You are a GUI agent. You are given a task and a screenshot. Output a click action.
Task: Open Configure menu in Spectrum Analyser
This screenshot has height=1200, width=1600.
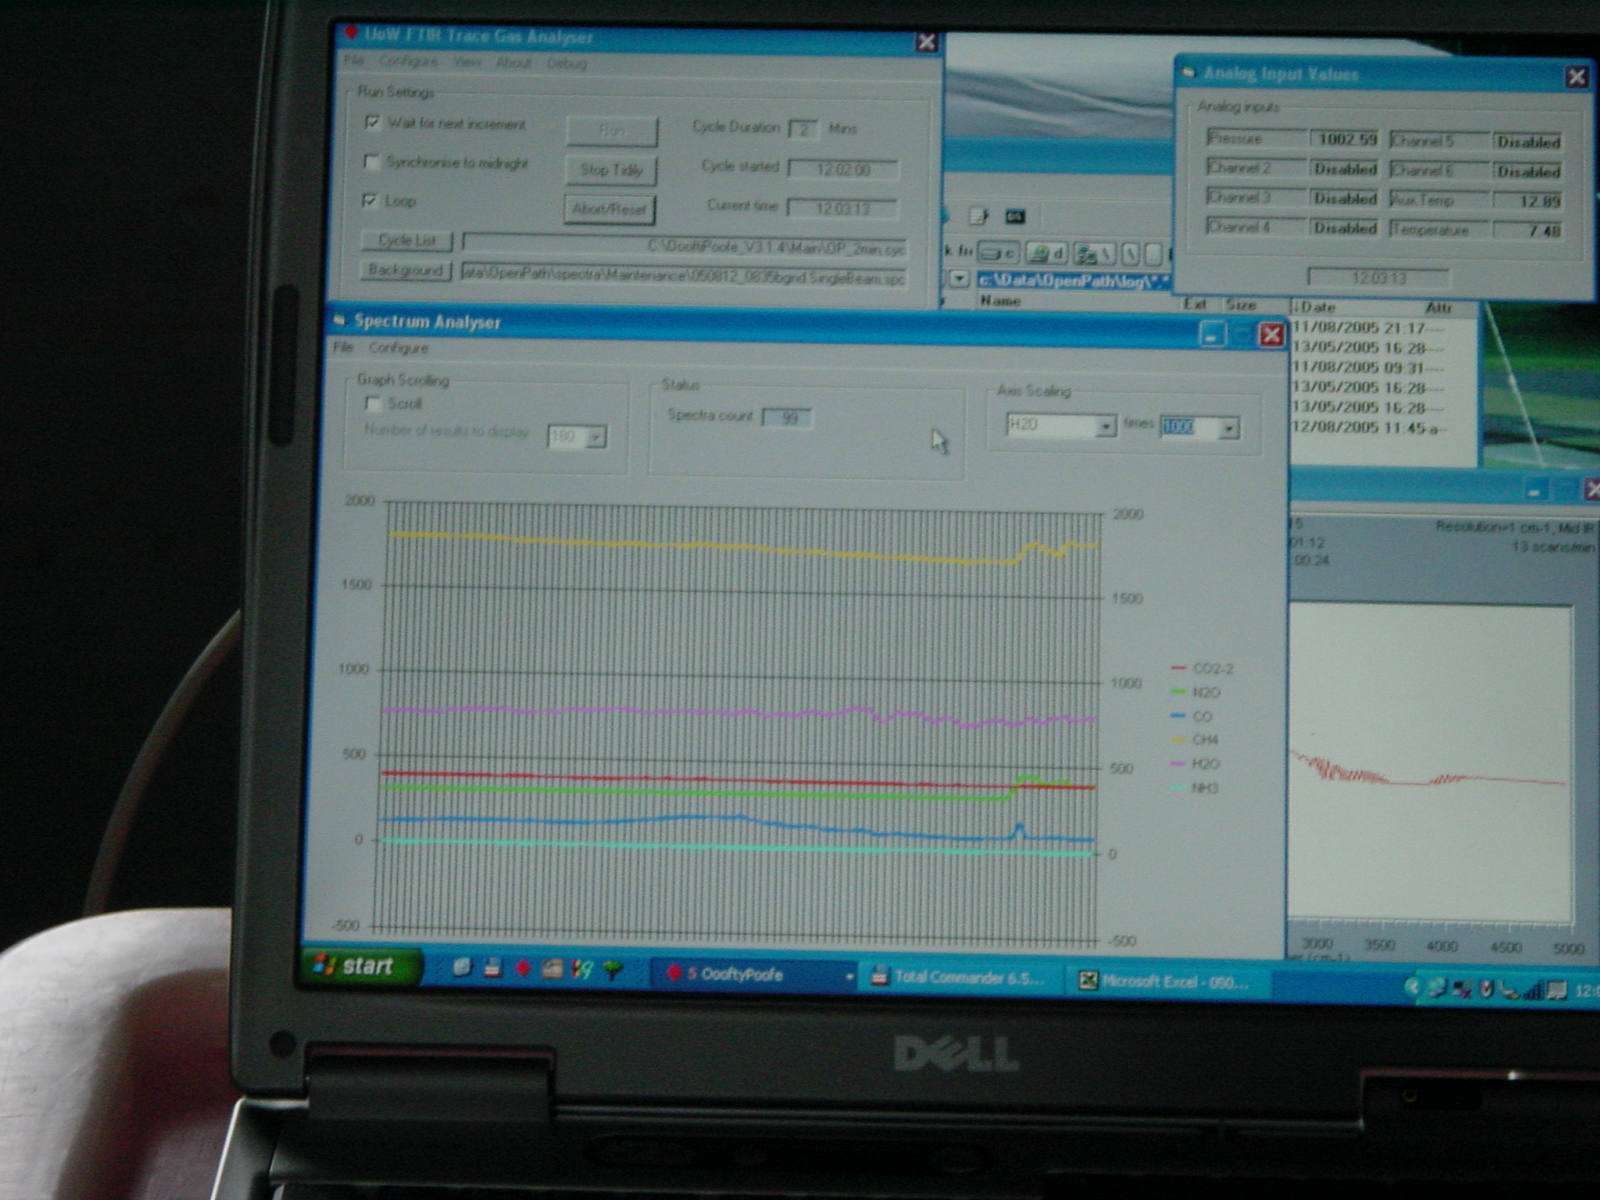[x=398, y=348]
